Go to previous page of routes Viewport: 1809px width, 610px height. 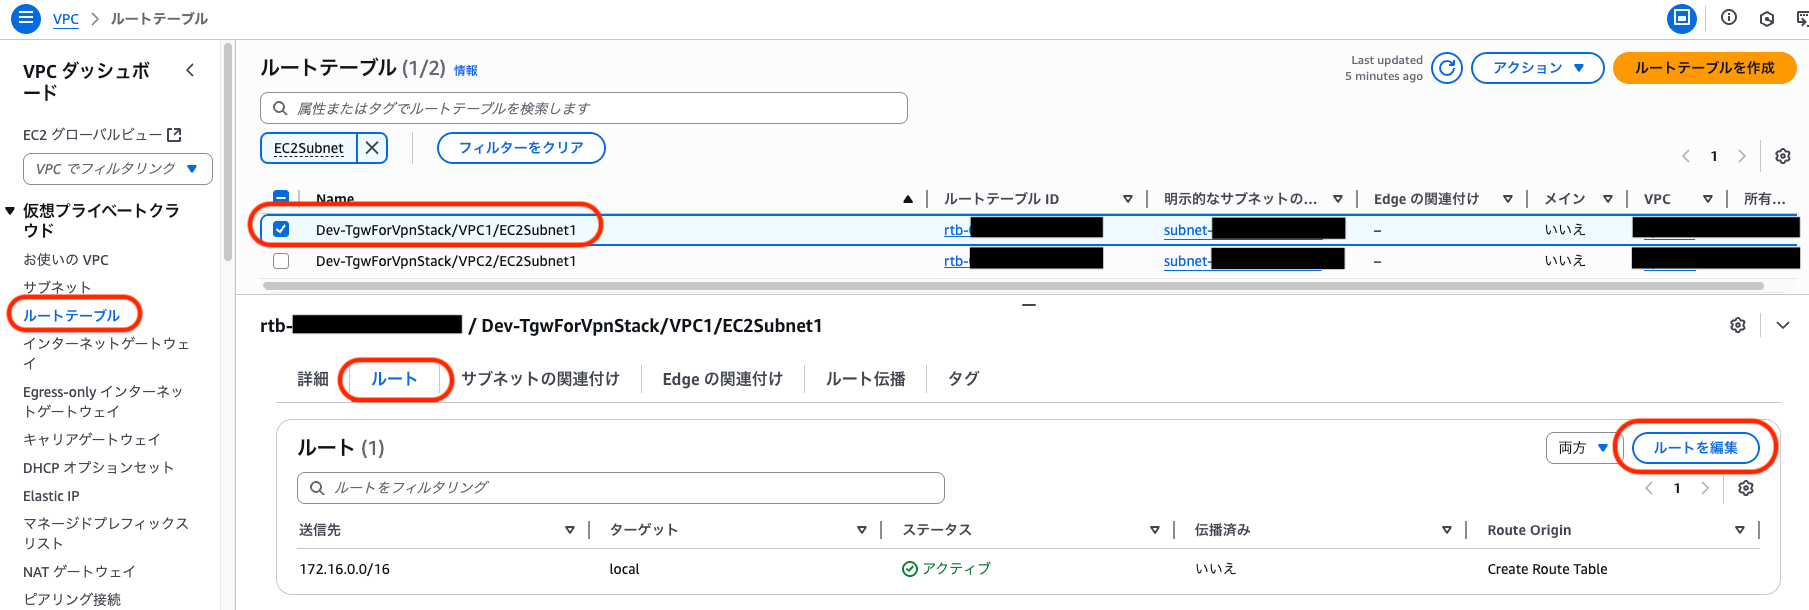pyautogui.click(x=1649, y=488)
